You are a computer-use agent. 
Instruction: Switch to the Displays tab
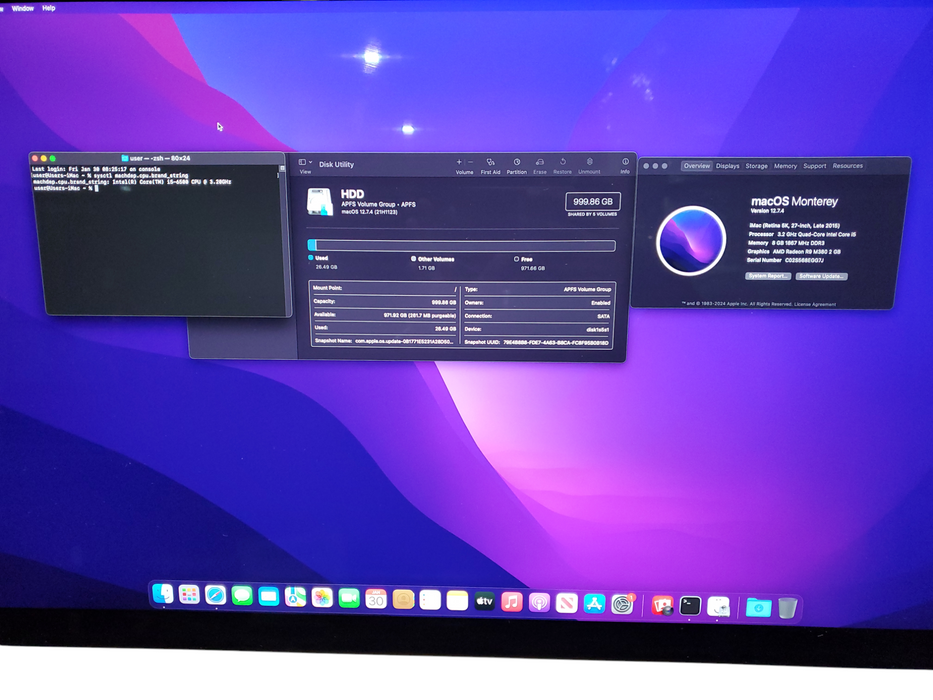tap(727, 166)
